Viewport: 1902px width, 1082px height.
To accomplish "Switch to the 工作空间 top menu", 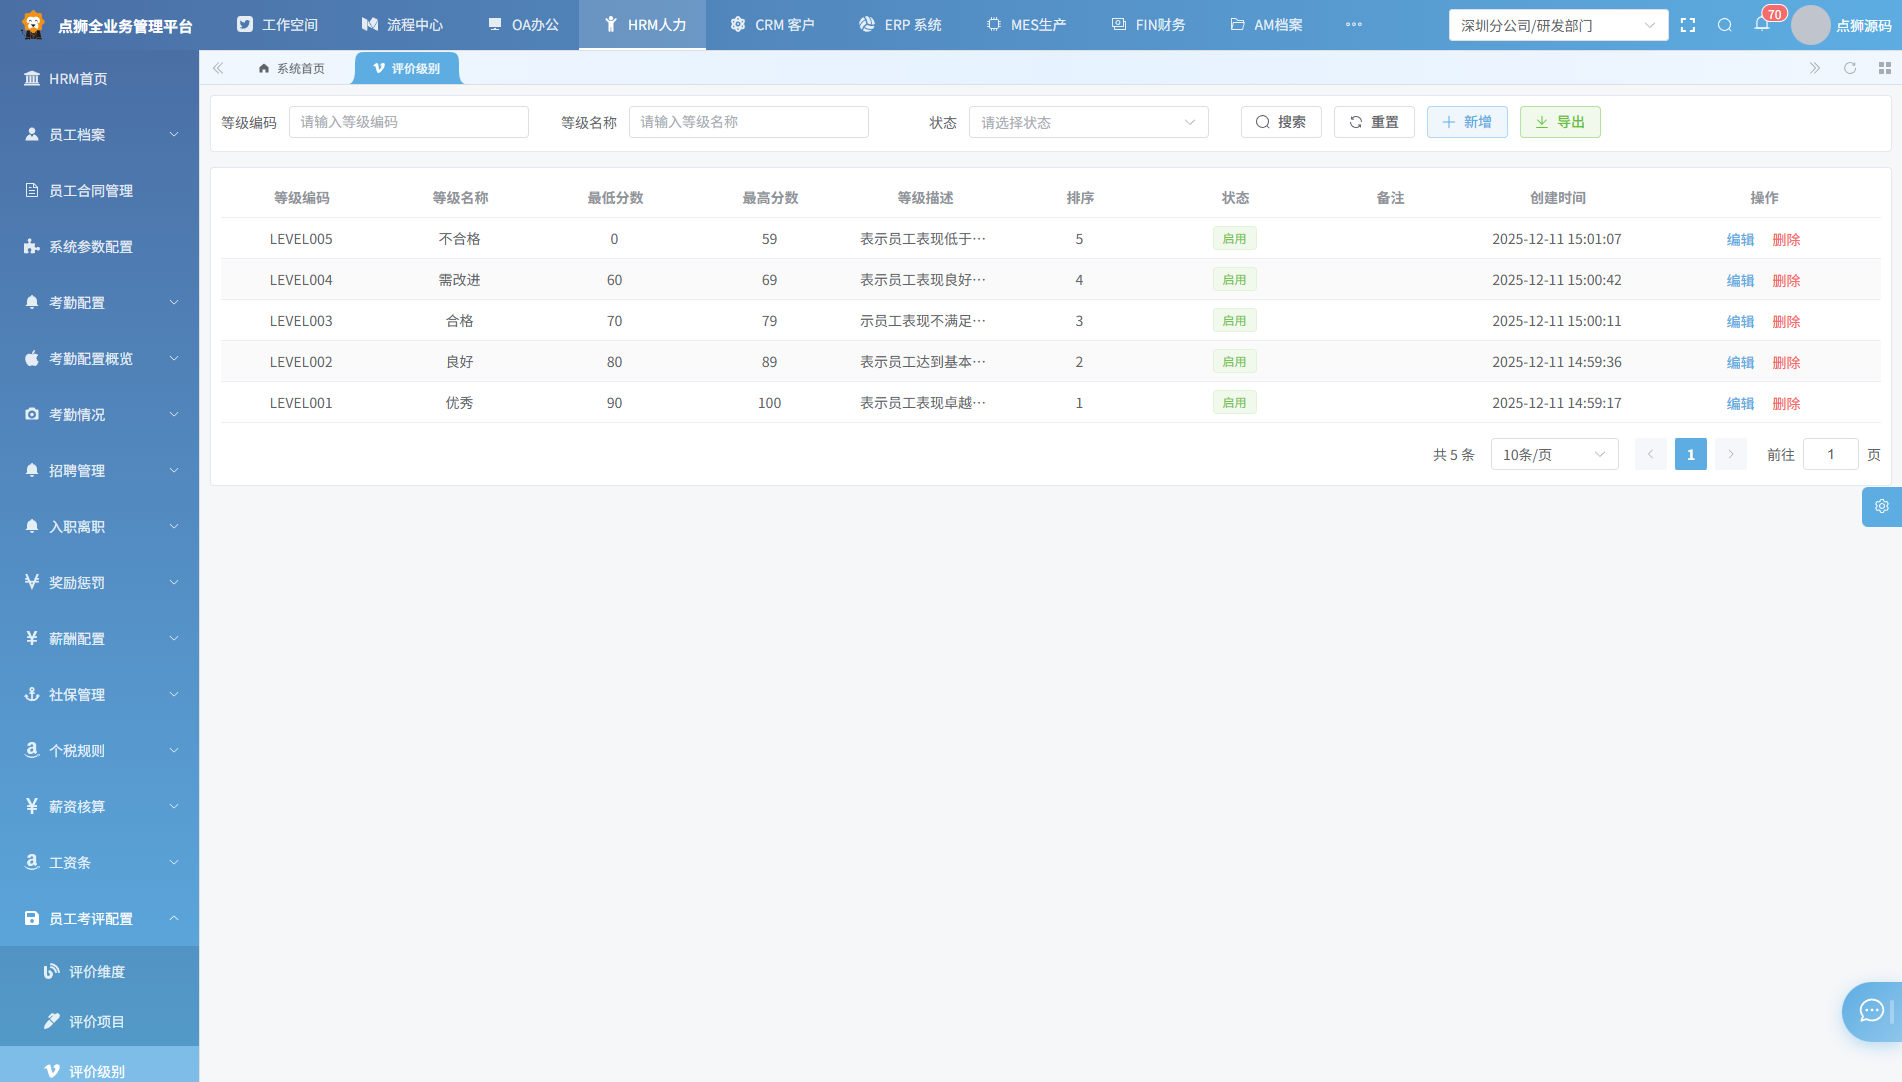I will [x=277, y=25].
